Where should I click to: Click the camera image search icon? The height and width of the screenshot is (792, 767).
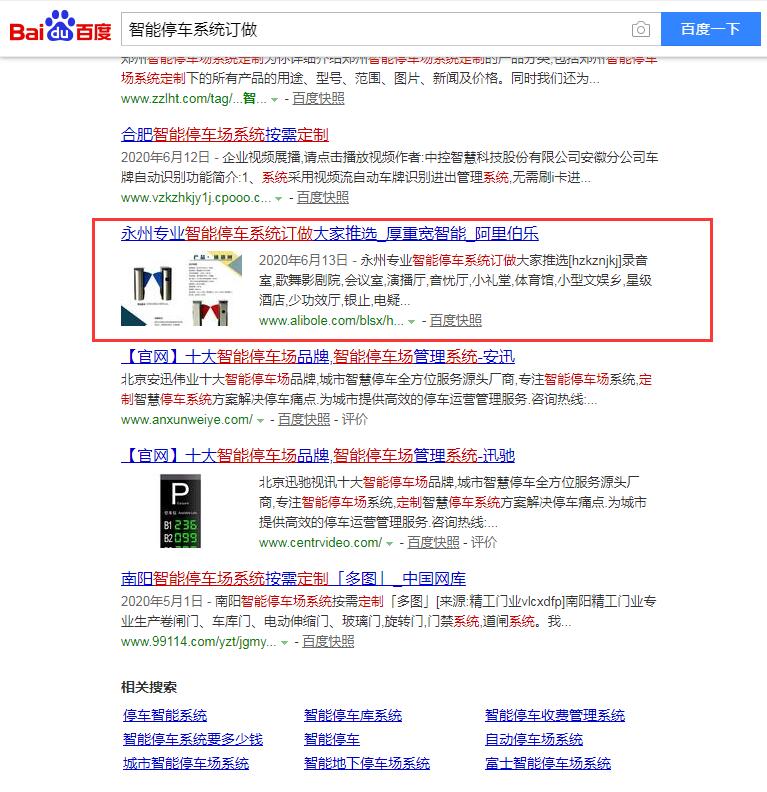641,29
